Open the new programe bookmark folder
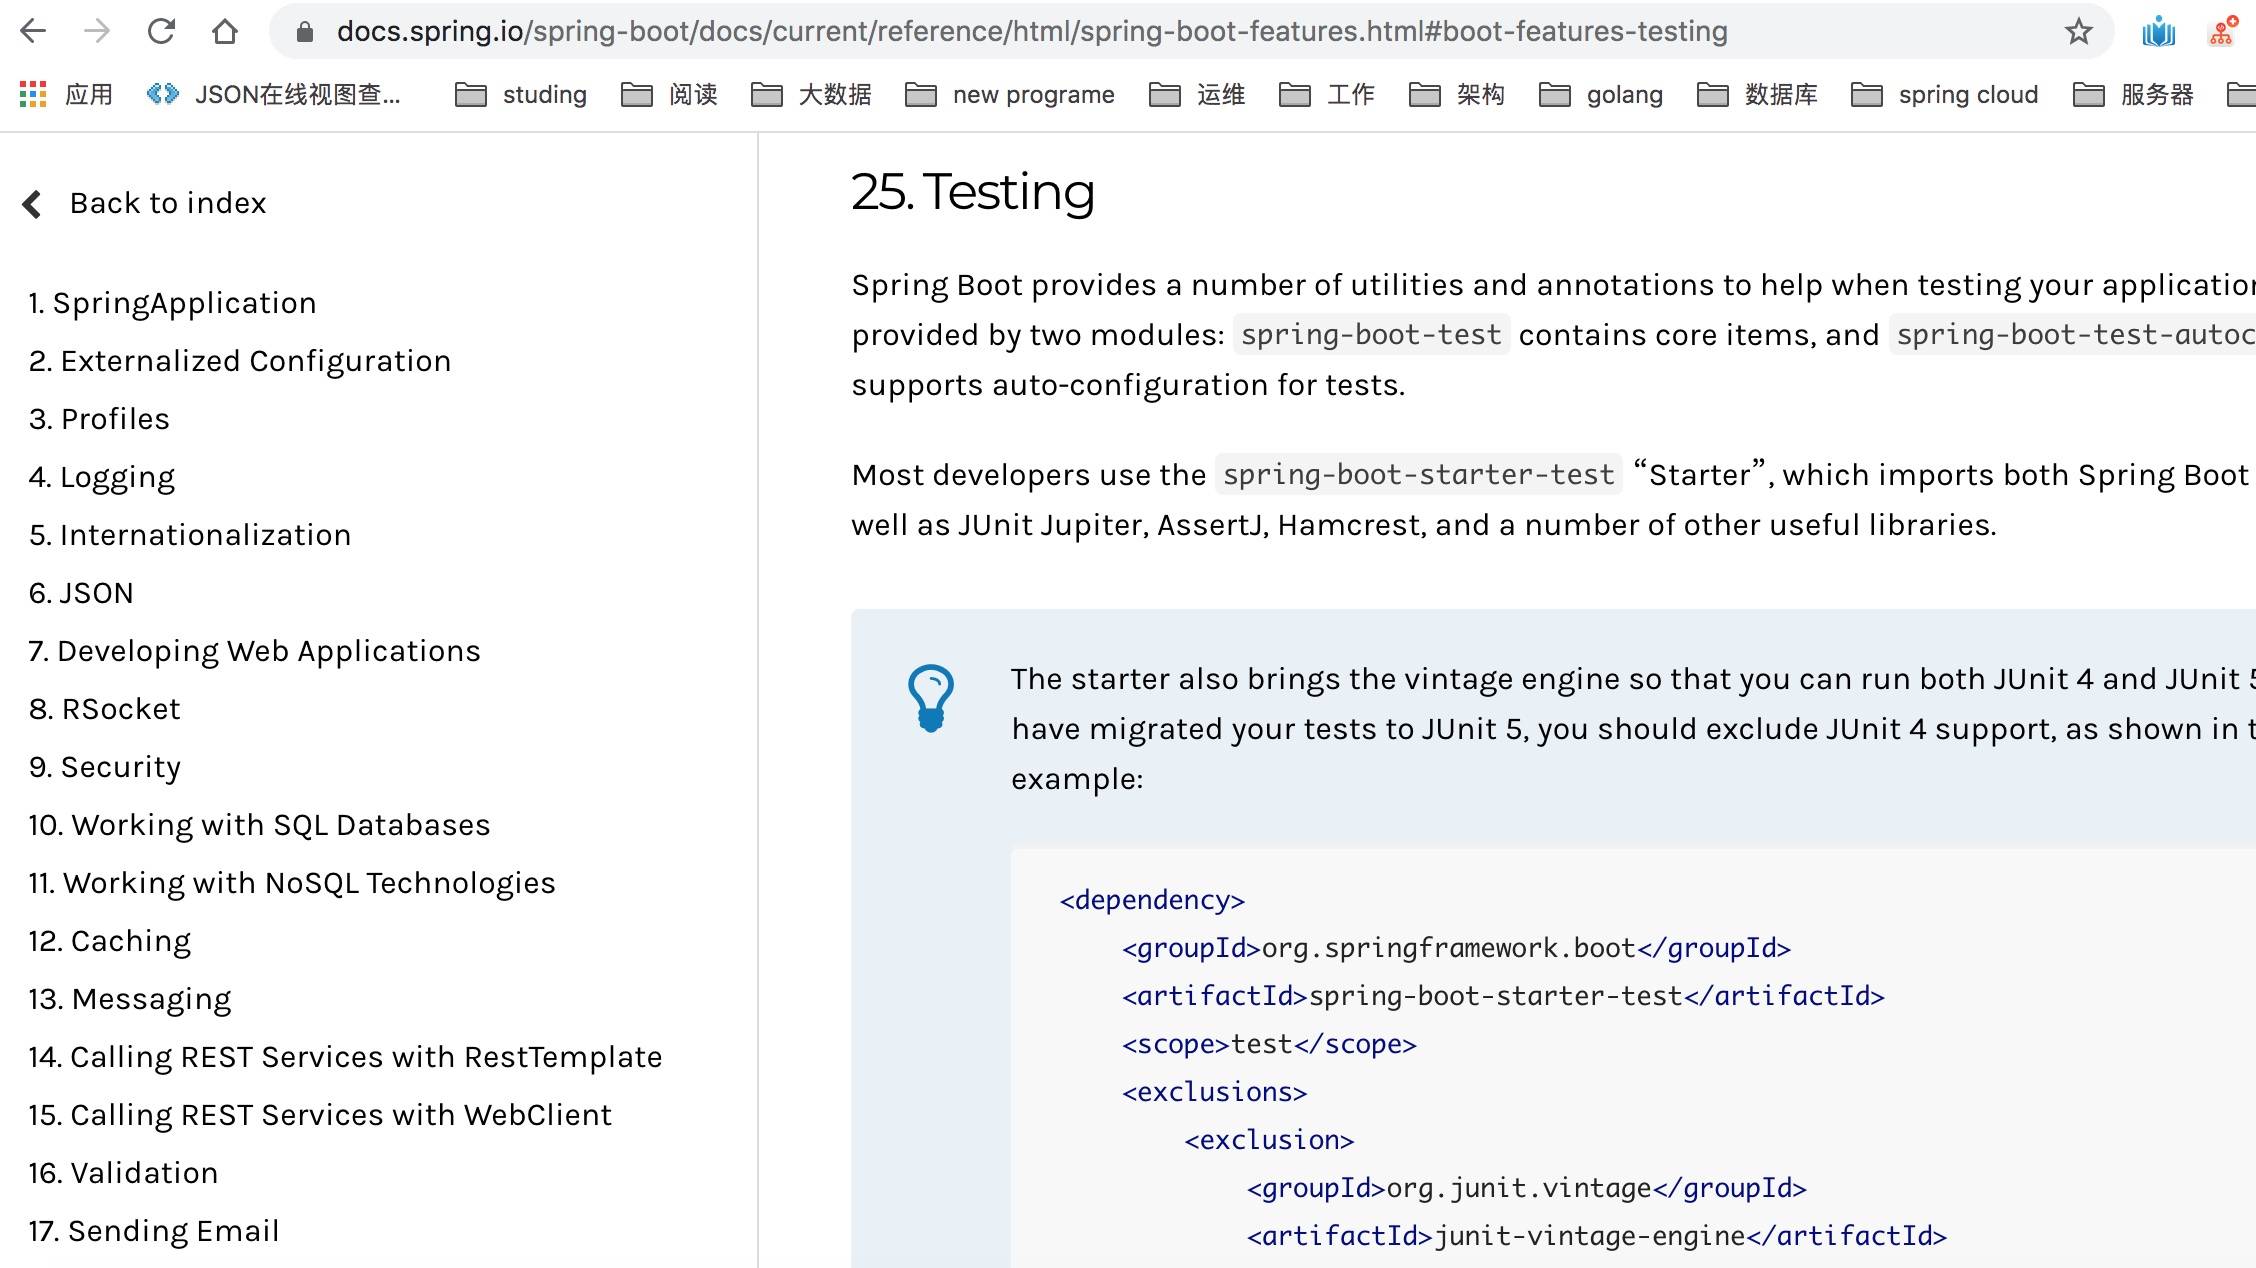Image resolution: width=2256 pixels, height=1268 pixels. pos(1010,94)
